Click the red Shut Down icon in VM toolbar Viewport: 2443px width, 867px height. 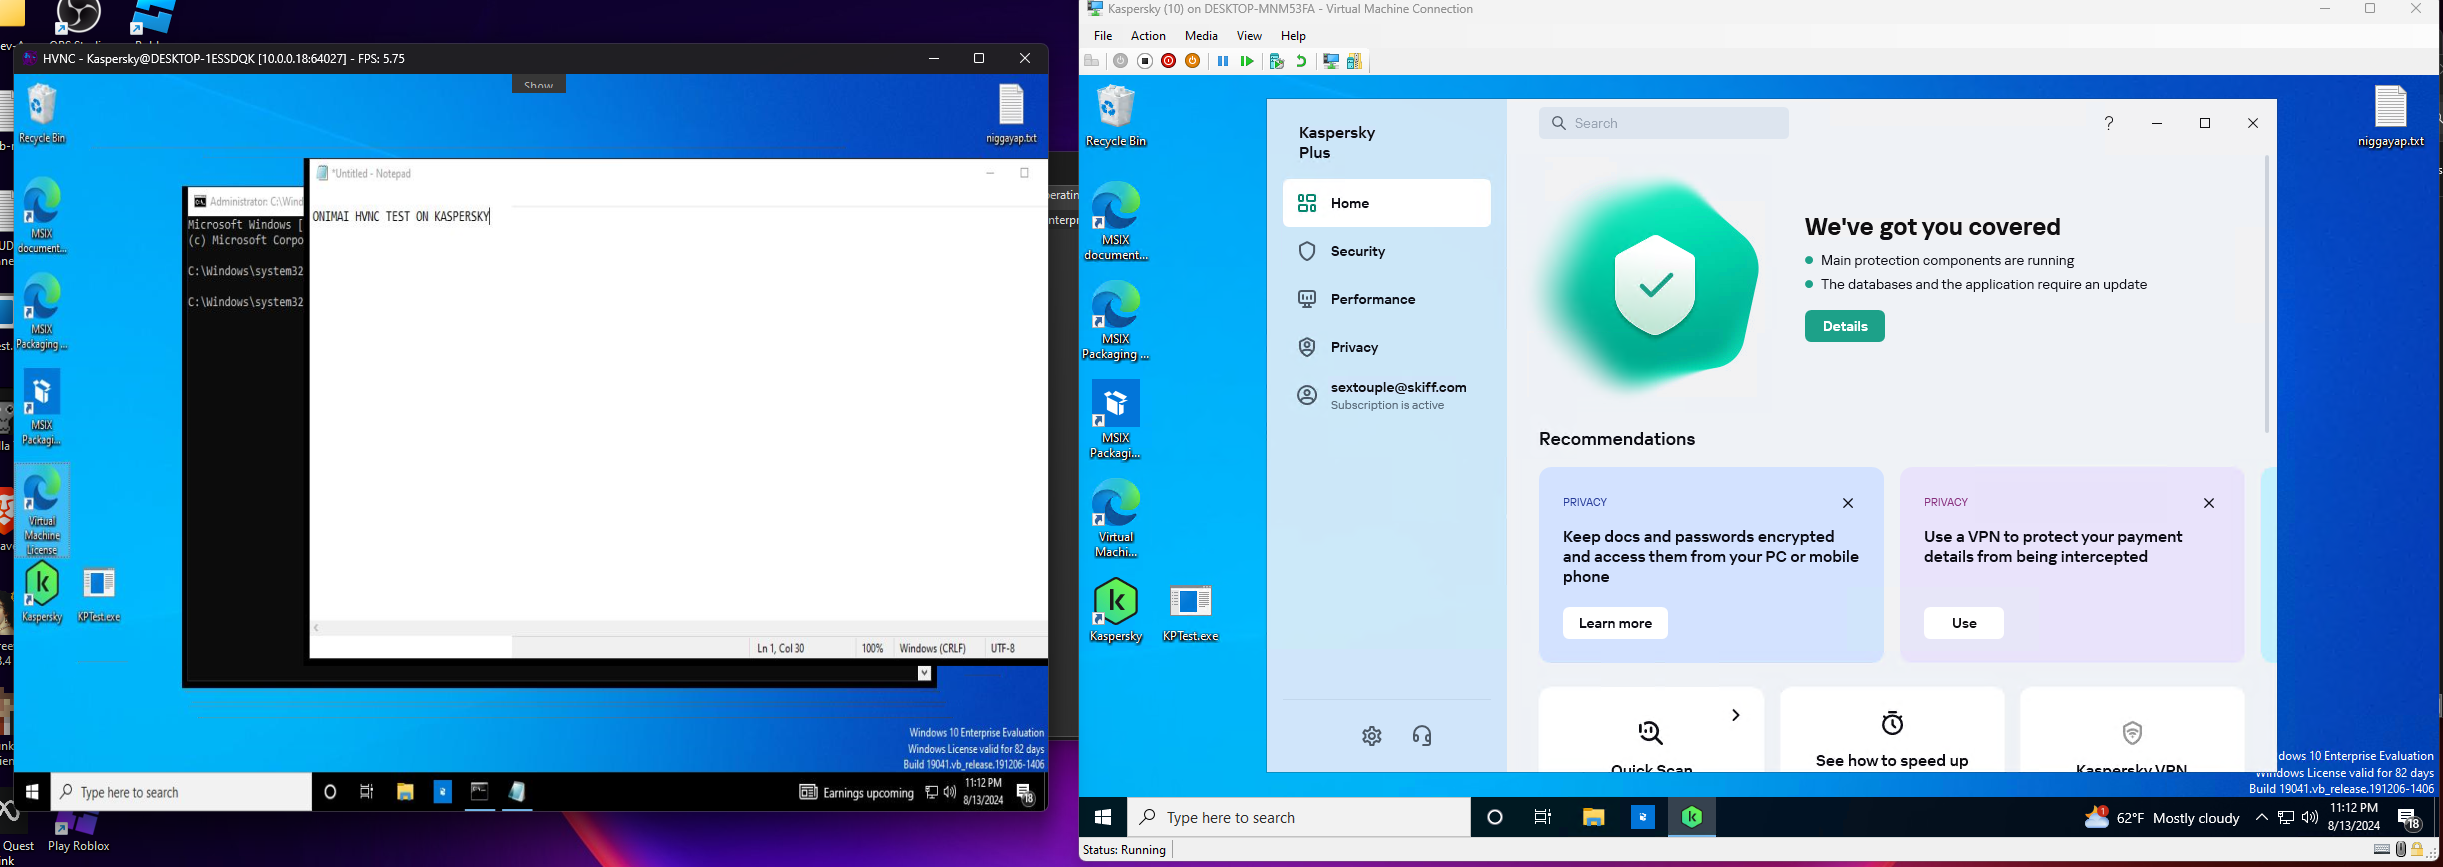[x=1168, y=61]
